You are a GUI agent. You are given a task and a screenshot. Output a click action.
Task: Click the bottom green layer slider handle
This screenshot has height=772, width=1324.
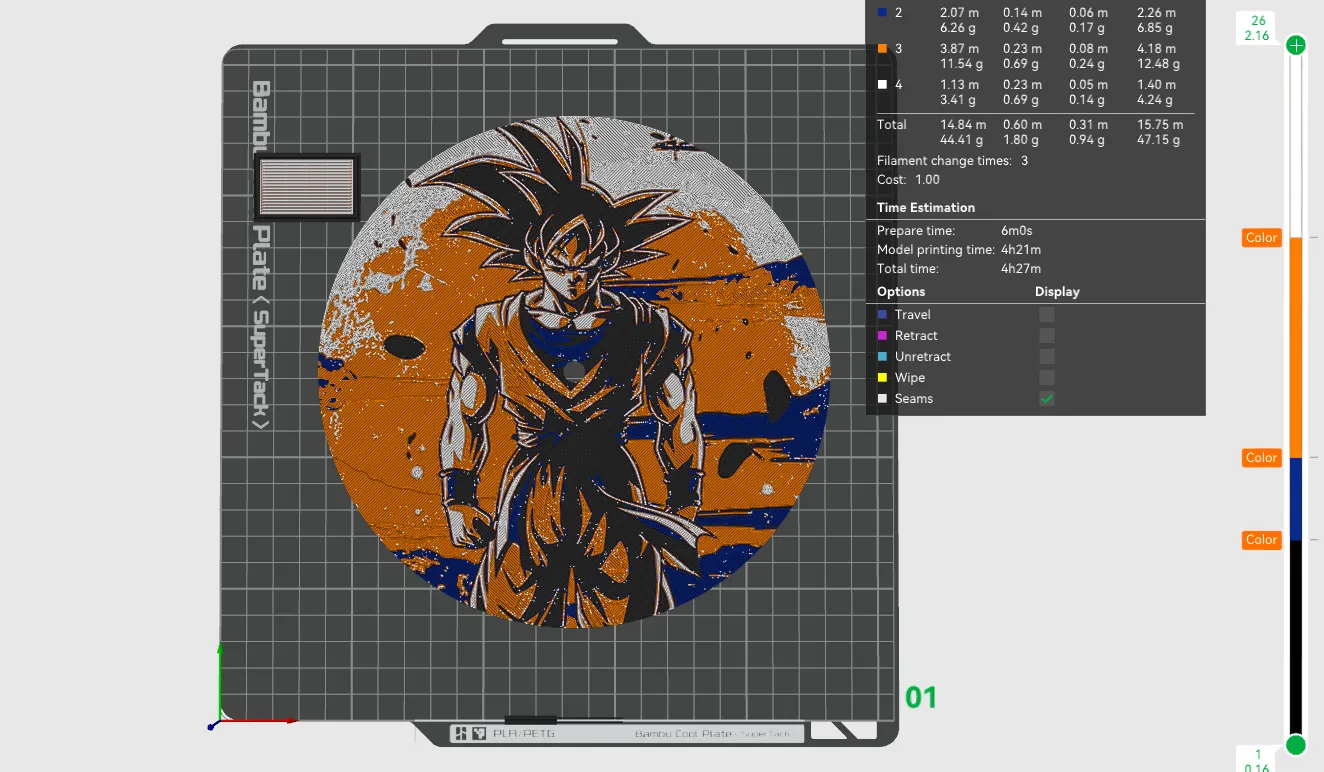[x=1296, y=745]
